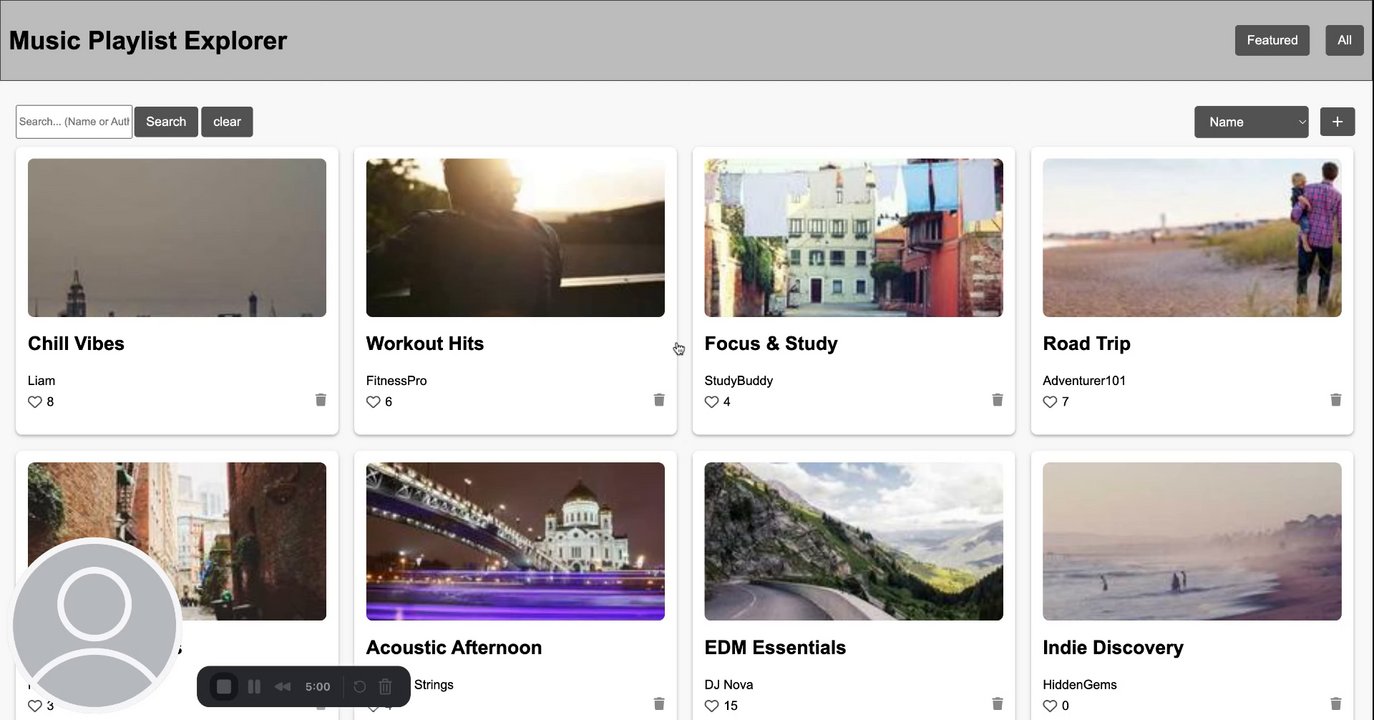Like the EDM Essentials playlist
The height and width of the screenshot is (720, 1374).
[712, 706]
